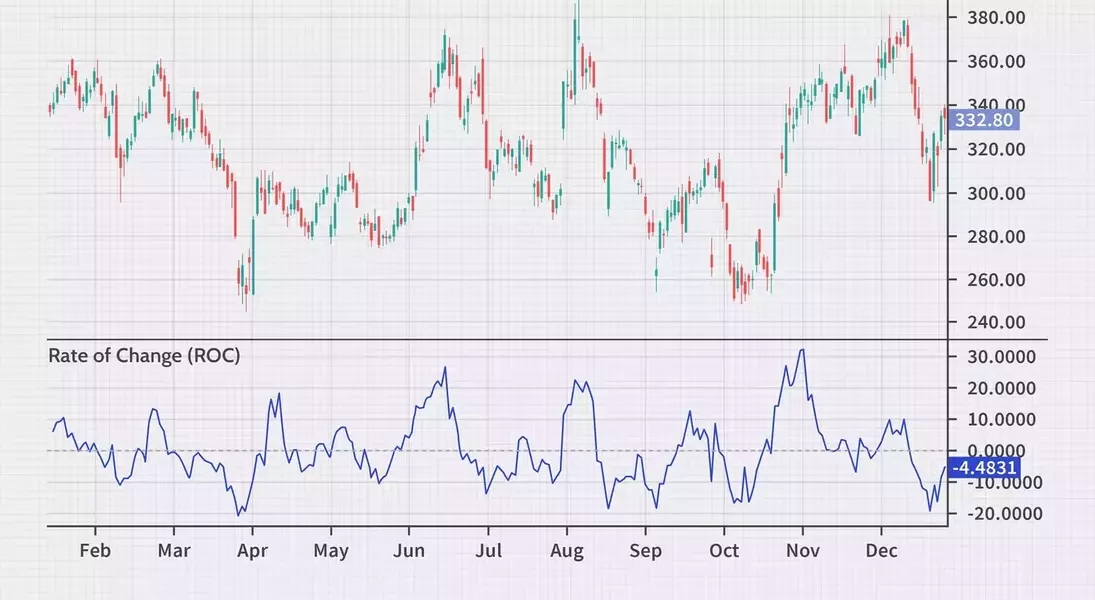
Task: Click the 300.00 price axis label
Action: pos(997,193)
